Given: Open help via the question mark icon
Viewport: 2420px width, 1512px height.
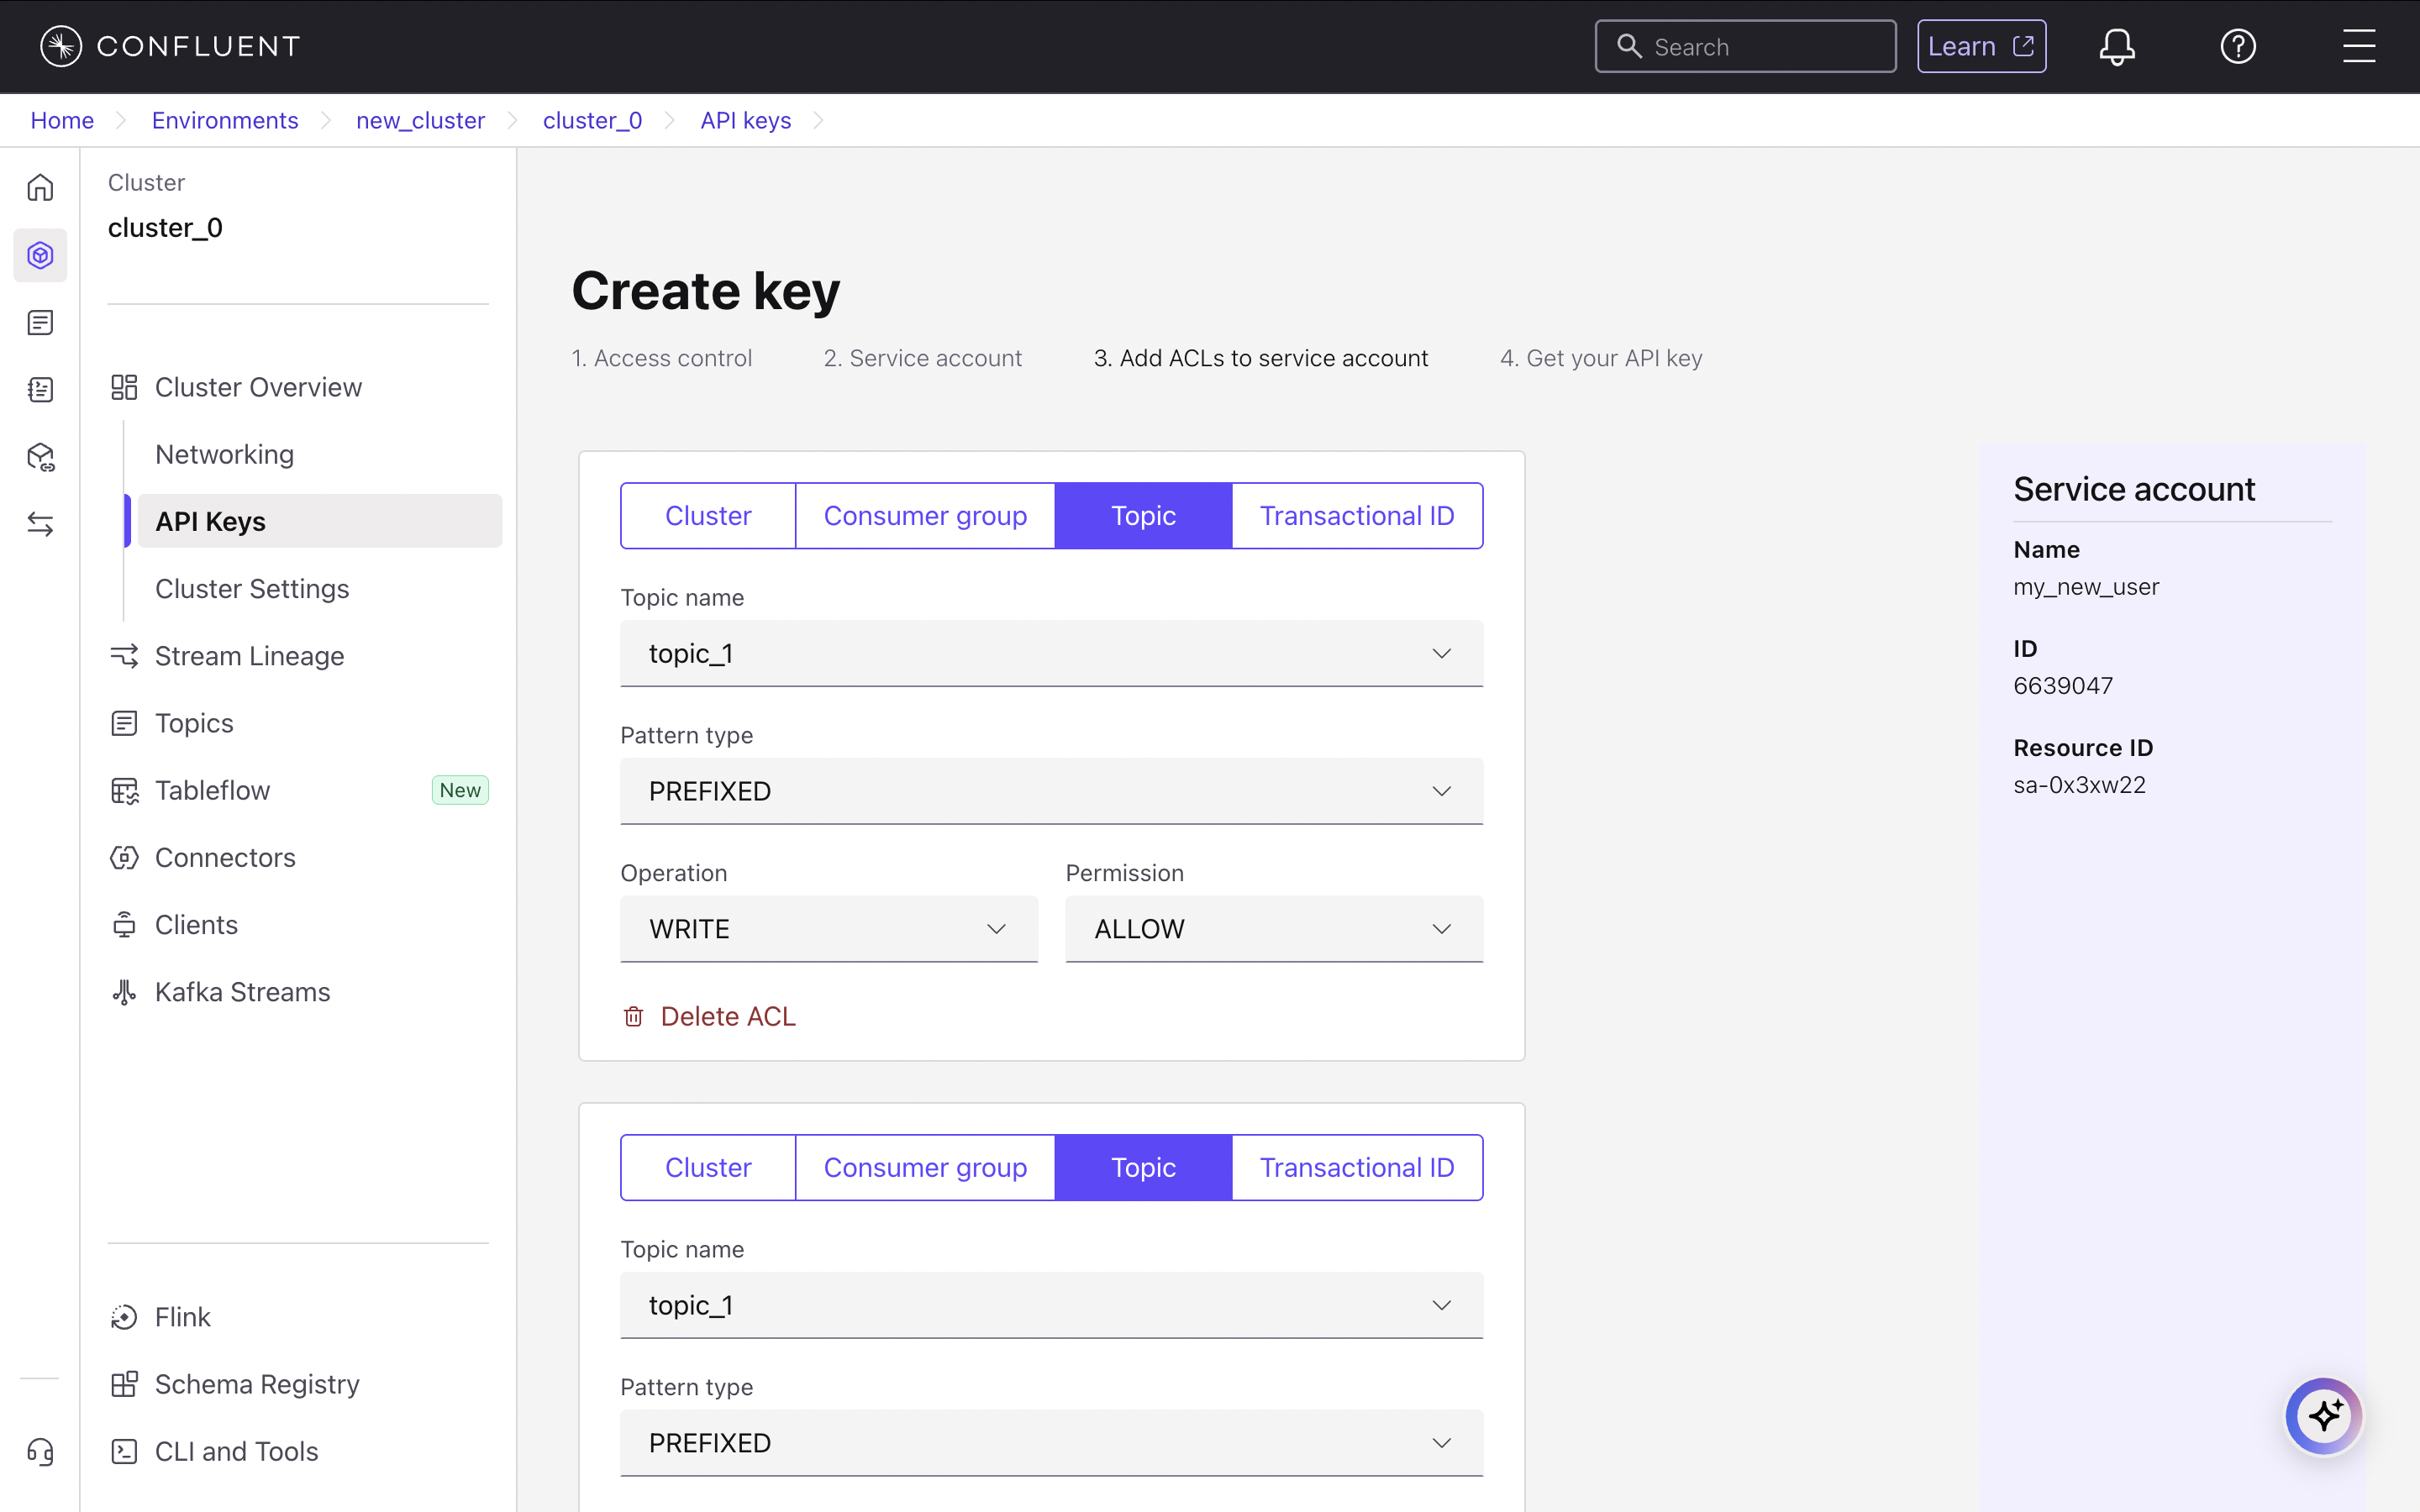Looking at the screenshot, I should (x=2239, y=45).
